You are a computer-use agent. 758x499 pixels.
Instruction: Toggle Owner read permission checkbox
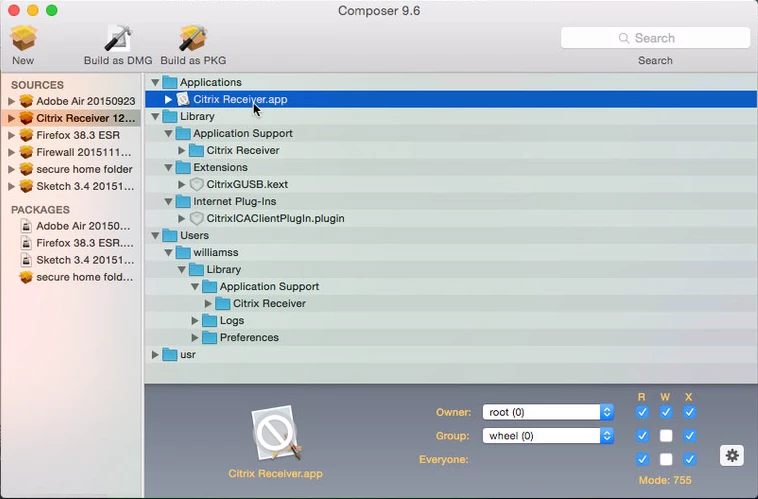642,412
